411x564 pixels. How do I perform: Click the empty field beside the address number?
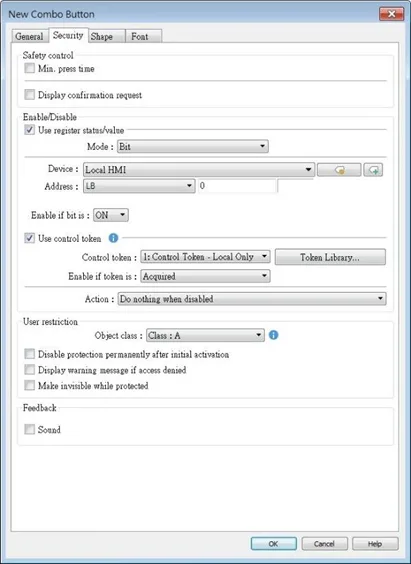[296, 186]
